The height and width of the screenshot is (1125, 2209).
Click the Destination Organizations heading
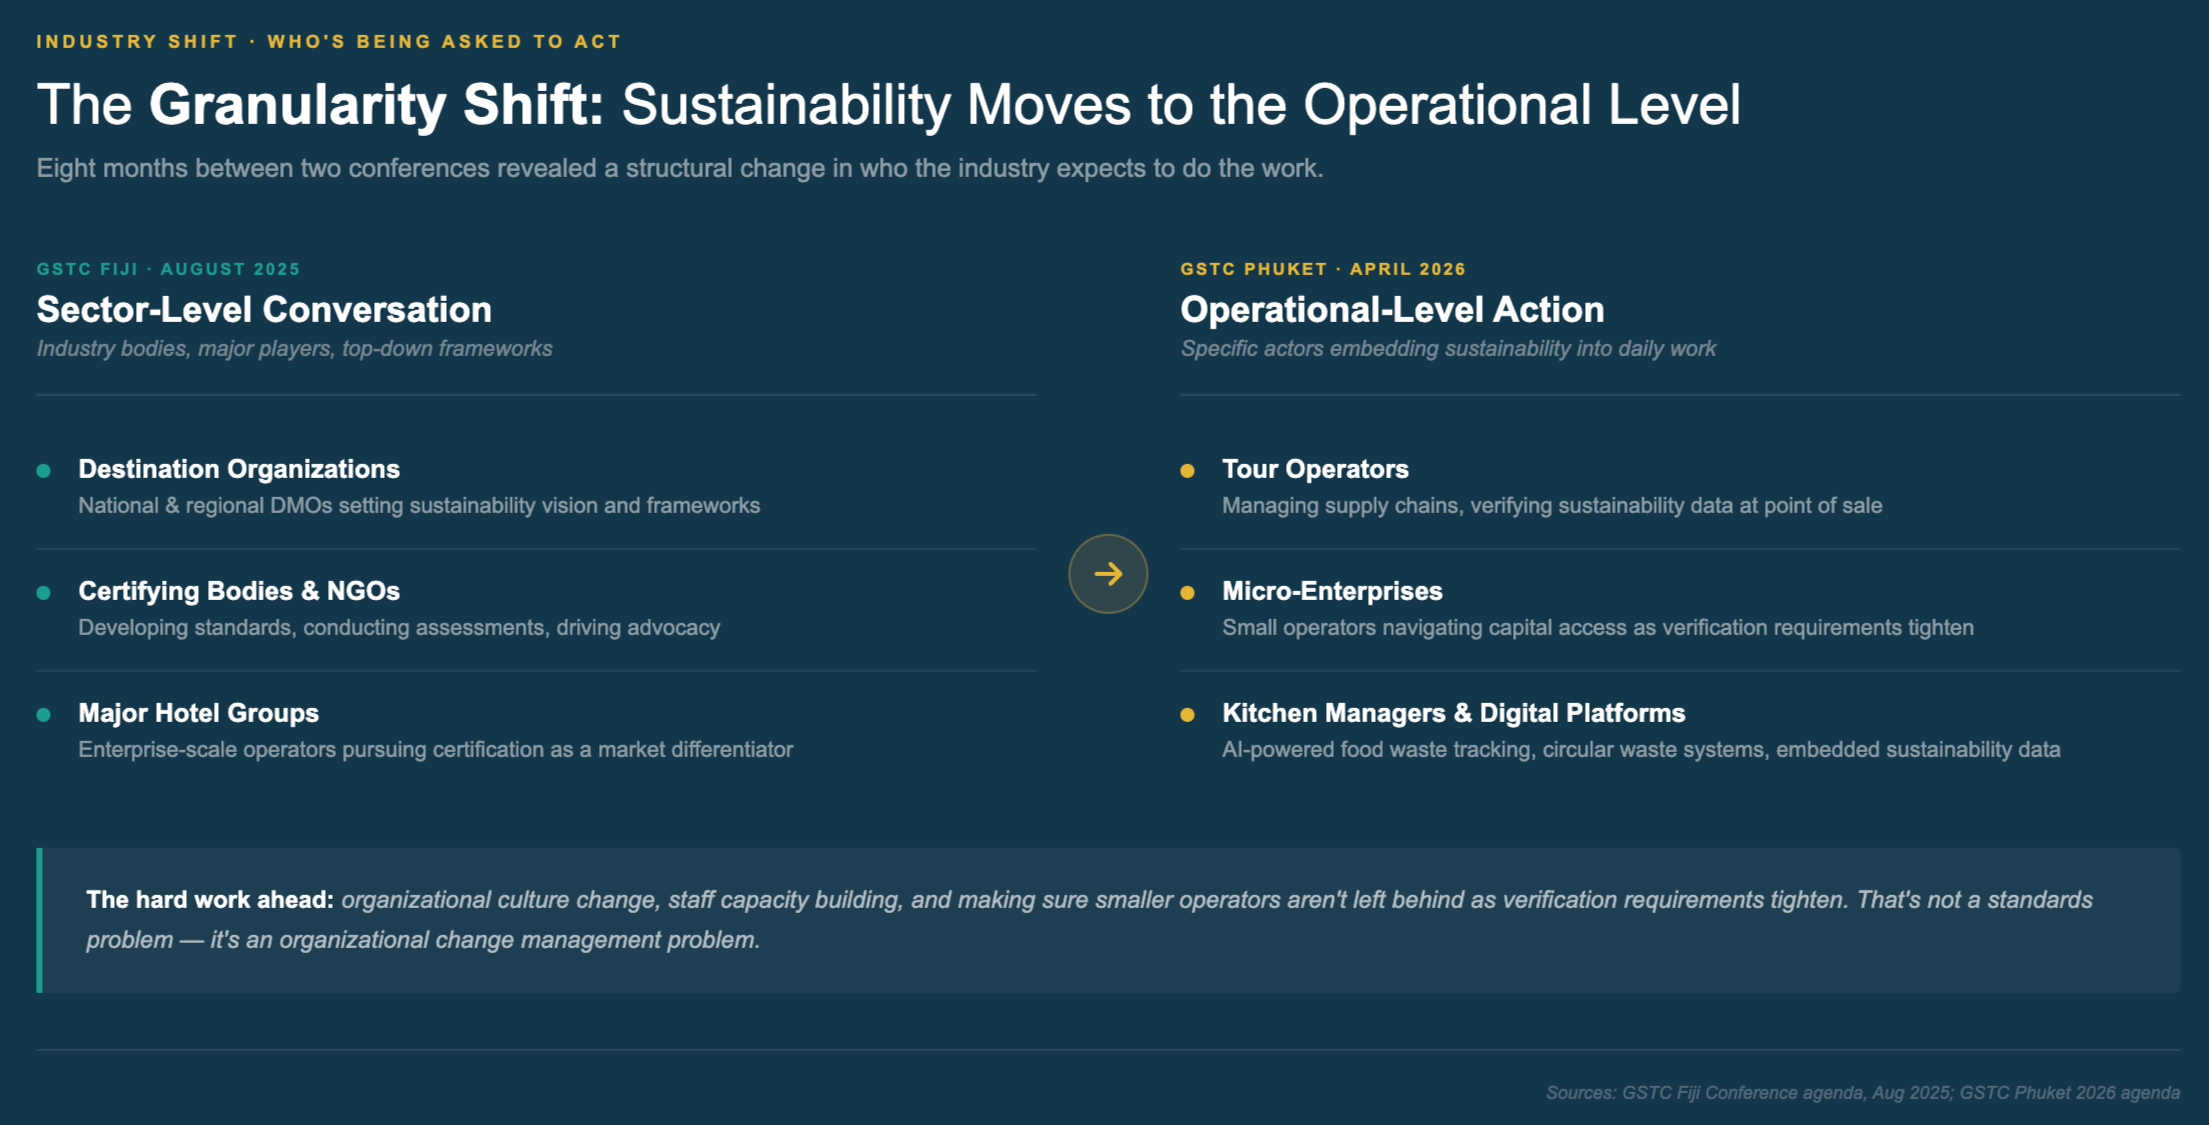239,469
